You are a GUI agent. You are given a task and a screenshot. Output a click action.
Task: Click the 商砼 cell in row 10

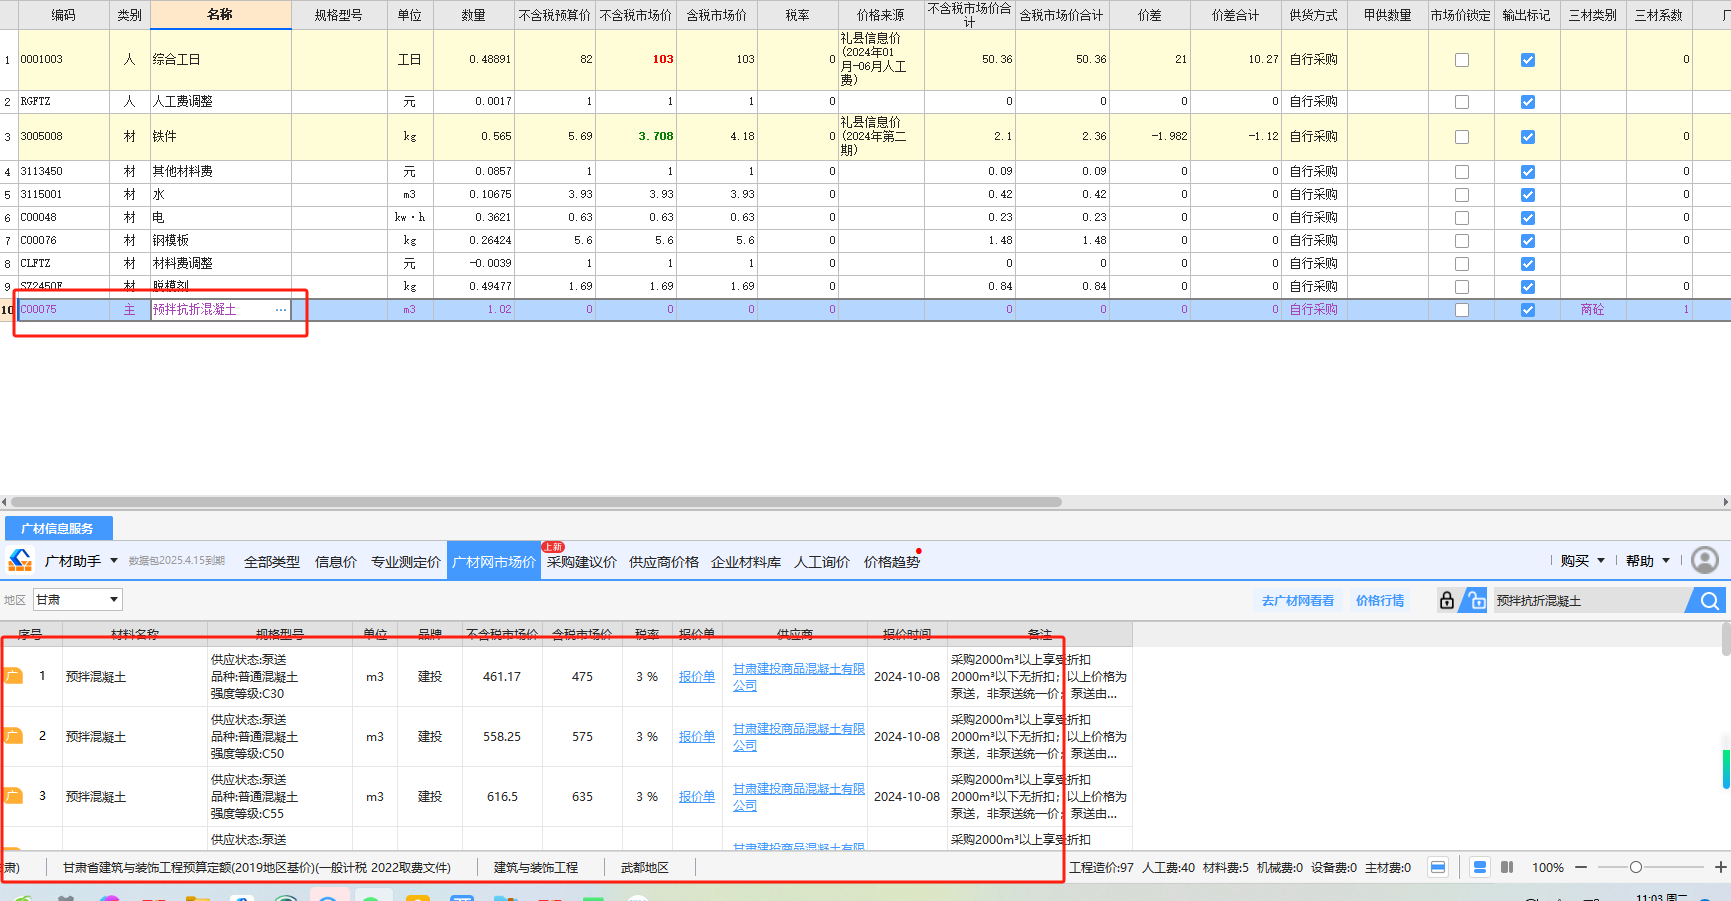[1592, 310]
